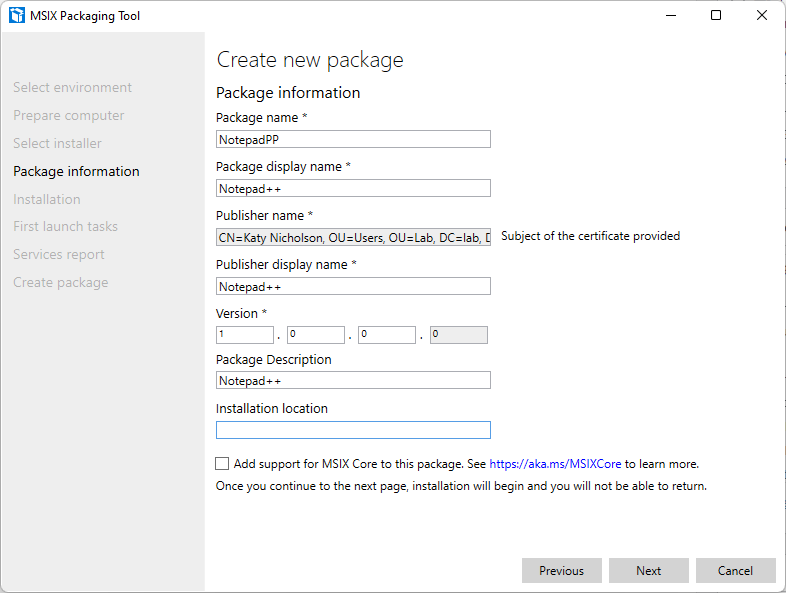Go to Installation step in sidebar

pyautogui.click(x=47, y=200)
